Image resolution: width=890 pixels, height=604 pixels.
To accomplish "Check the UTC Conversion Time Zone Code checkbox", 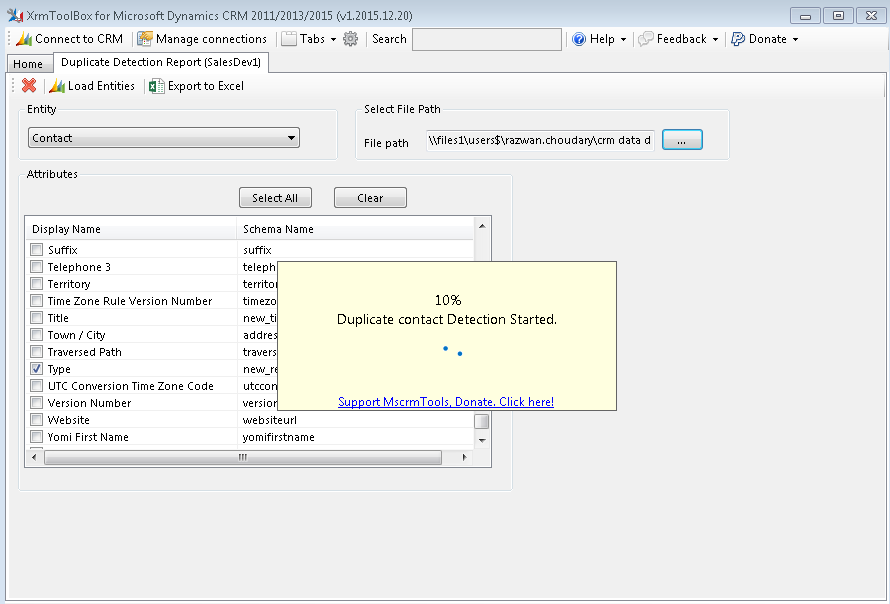I will [x=37, y=386].
